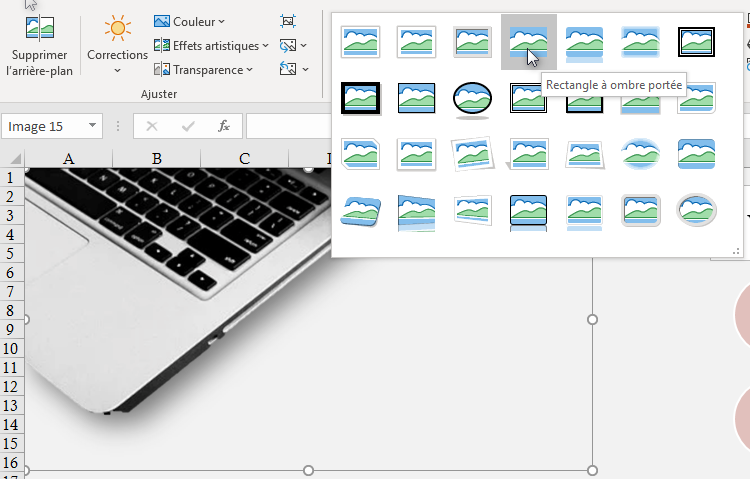Image resolution: width=750 pixels, height=479 pixels.
Task: Select row 16 header
Action: [x=11, y=462]
